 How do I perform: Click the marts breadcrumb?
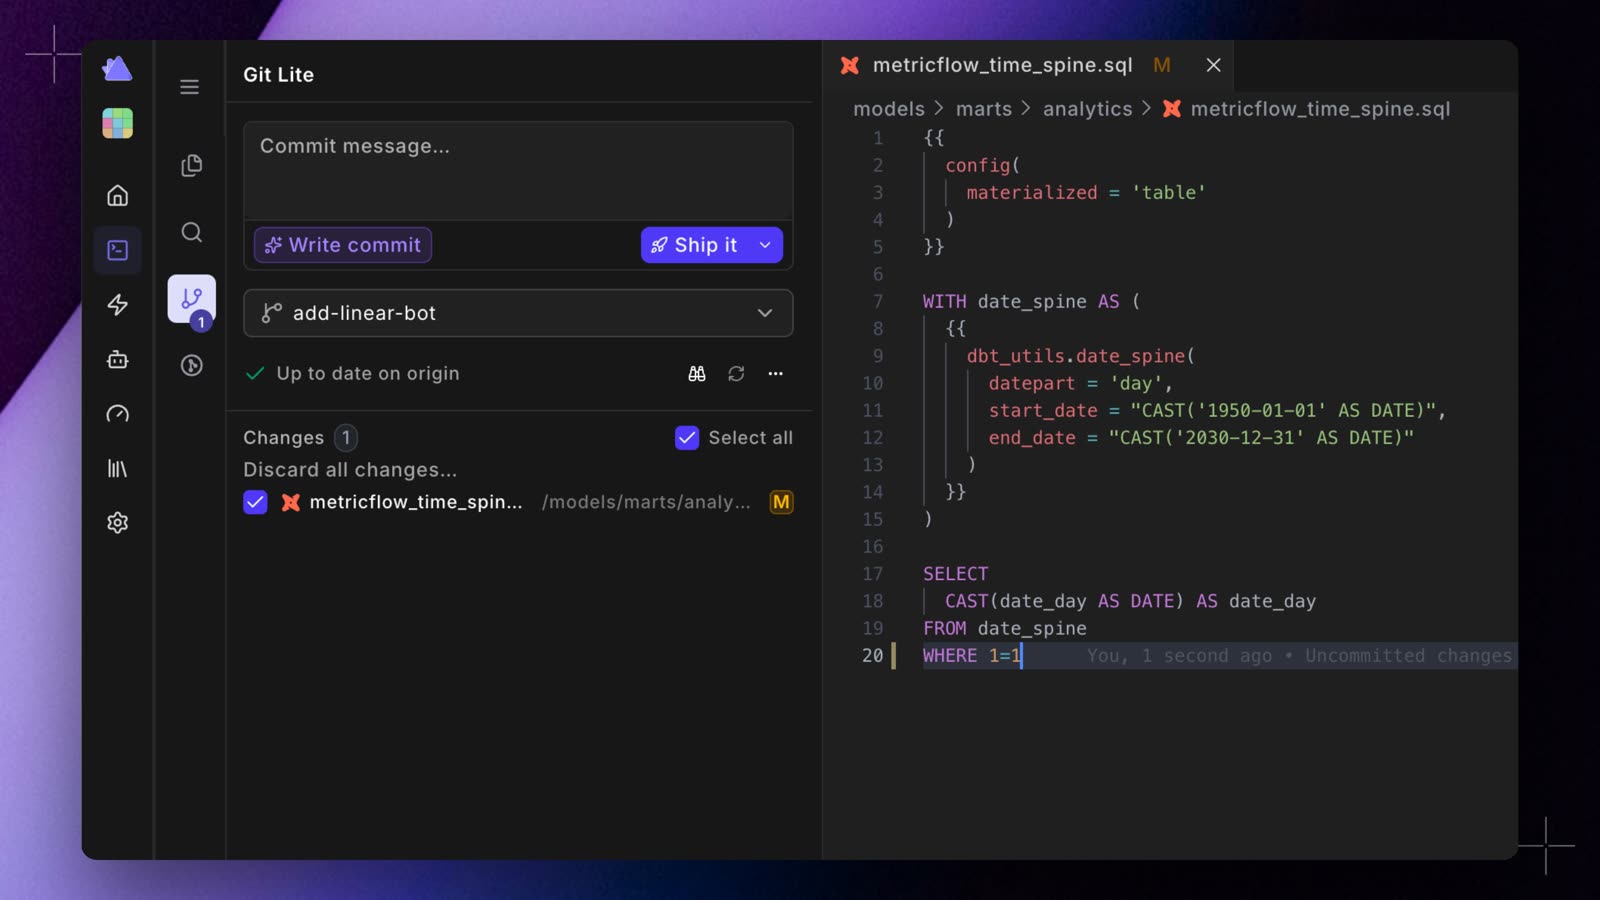[x=984, y=109]
